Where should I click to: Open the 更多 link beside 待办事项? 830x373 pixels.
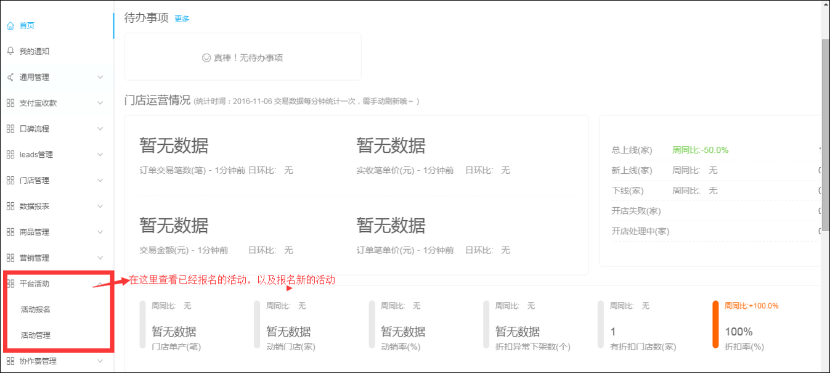coord(182,19)
